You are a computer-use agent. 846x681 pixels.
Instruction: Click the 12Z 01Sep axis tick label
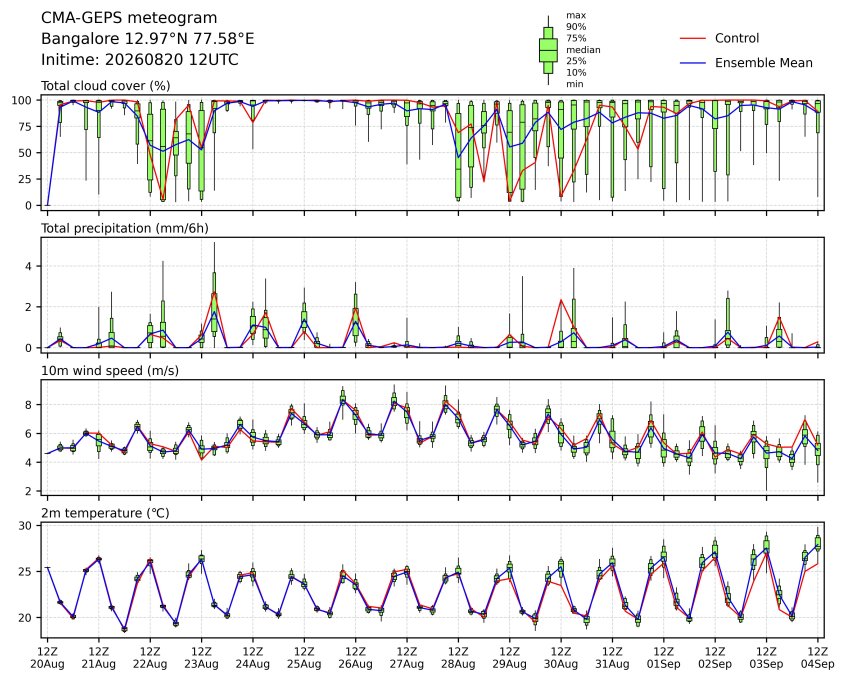pos(664,658)
